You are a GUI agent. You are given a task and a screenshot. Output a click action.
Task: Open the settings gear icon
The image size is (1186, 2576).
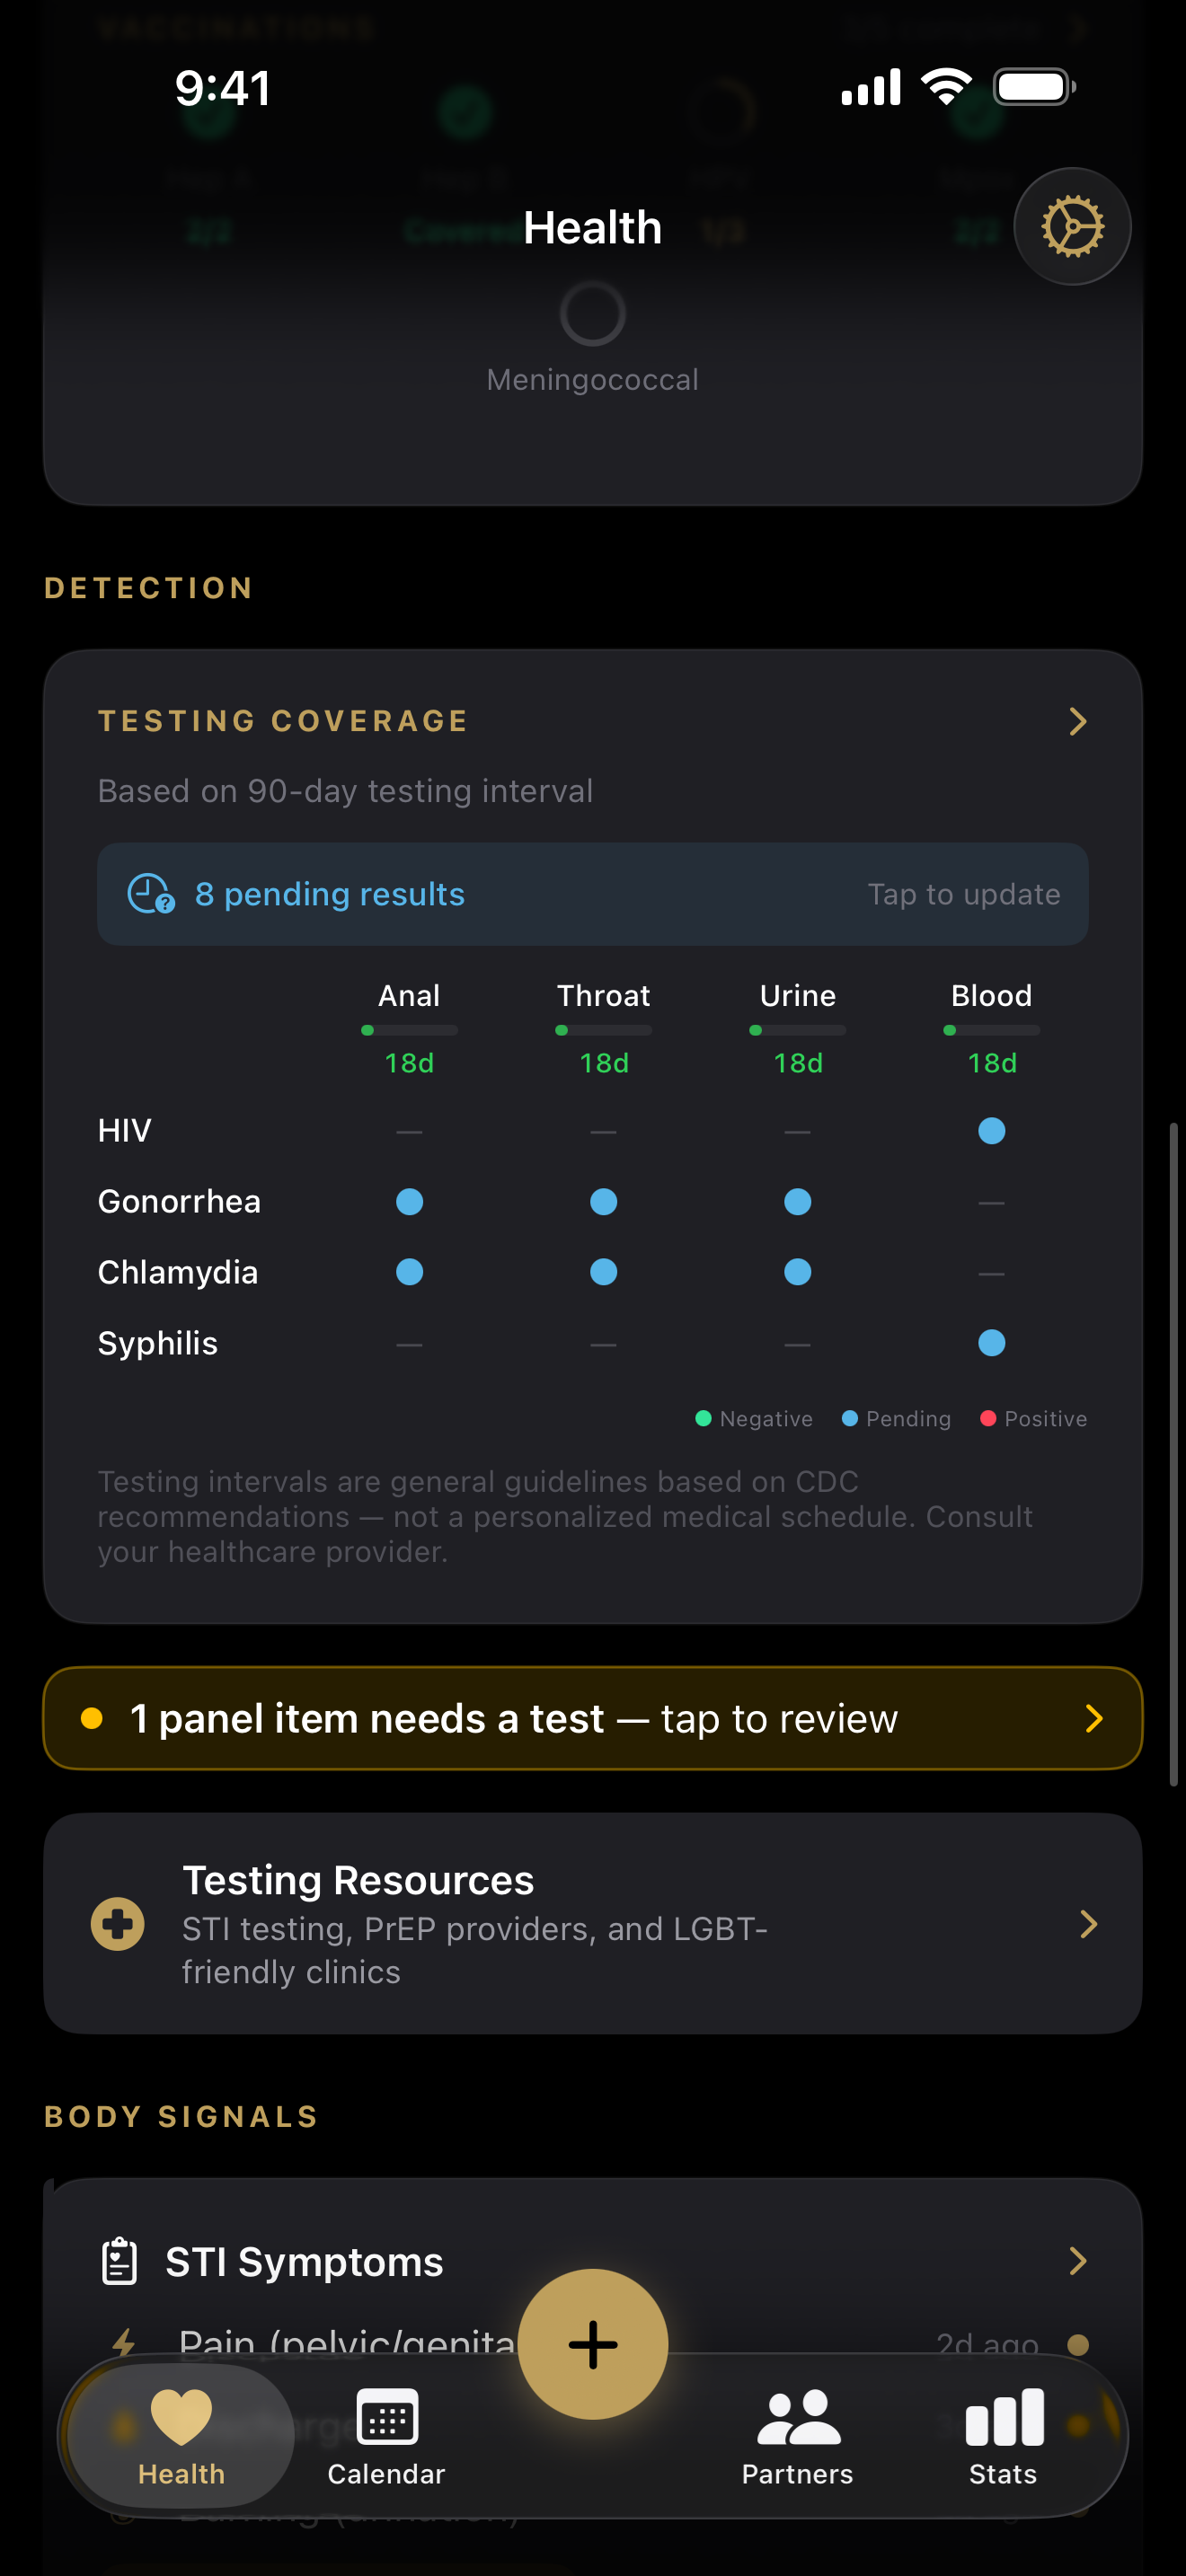(x=1072, y=226)
